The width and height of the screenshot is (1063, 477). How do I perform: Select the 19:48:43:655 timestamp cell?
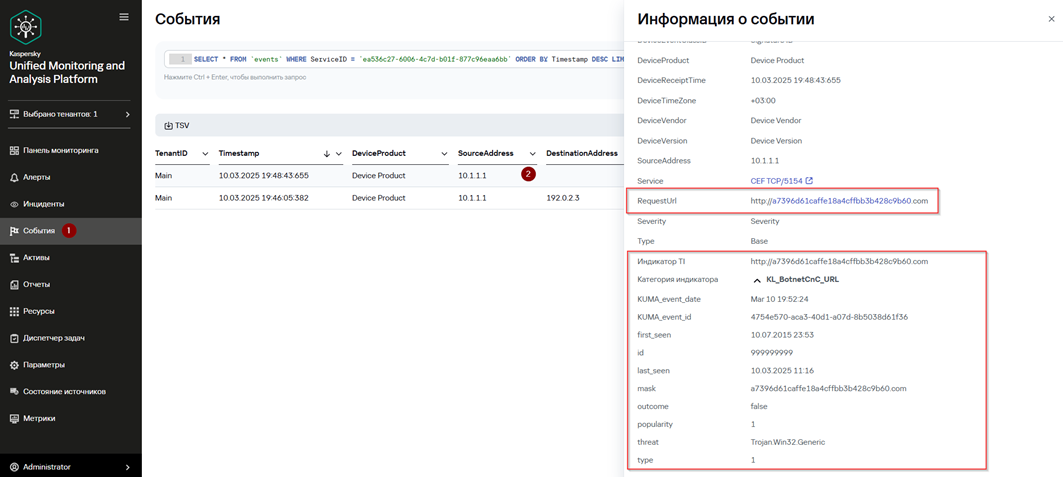[264, 175]
